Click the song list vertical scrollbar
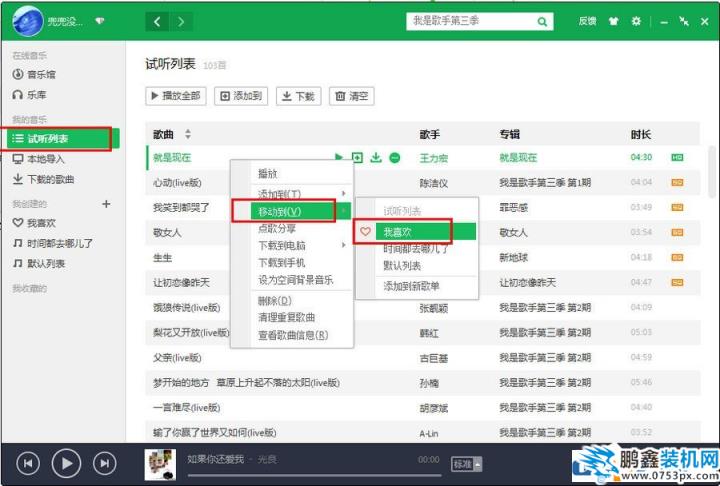 712,172
